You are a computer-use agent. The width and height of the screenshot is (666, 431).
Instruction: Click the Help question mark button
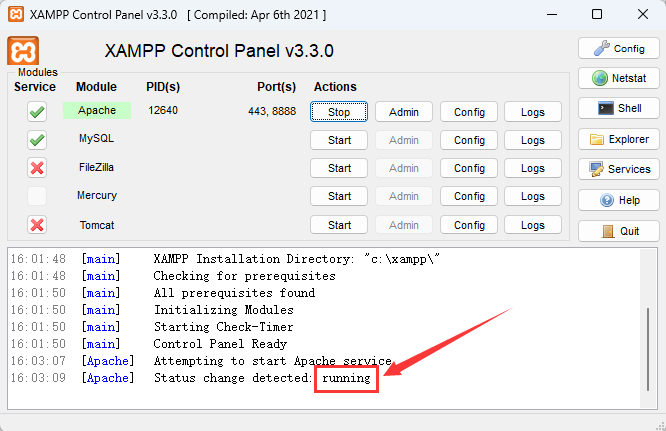(x=618, y=200)
